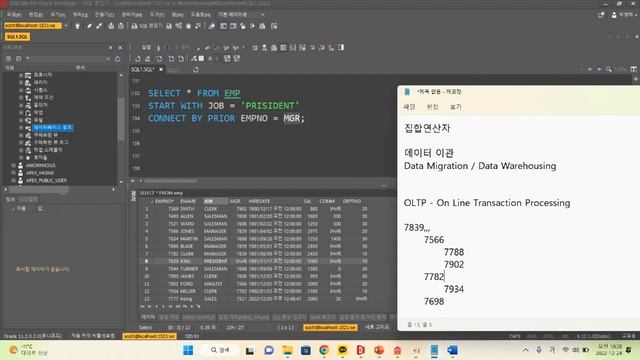
Task: Click the DEPTNO column header
Action: pos(351,201)
